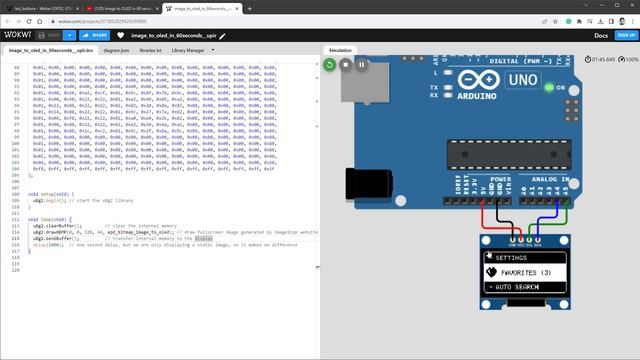Click the Share button

[x=94, y=36]
